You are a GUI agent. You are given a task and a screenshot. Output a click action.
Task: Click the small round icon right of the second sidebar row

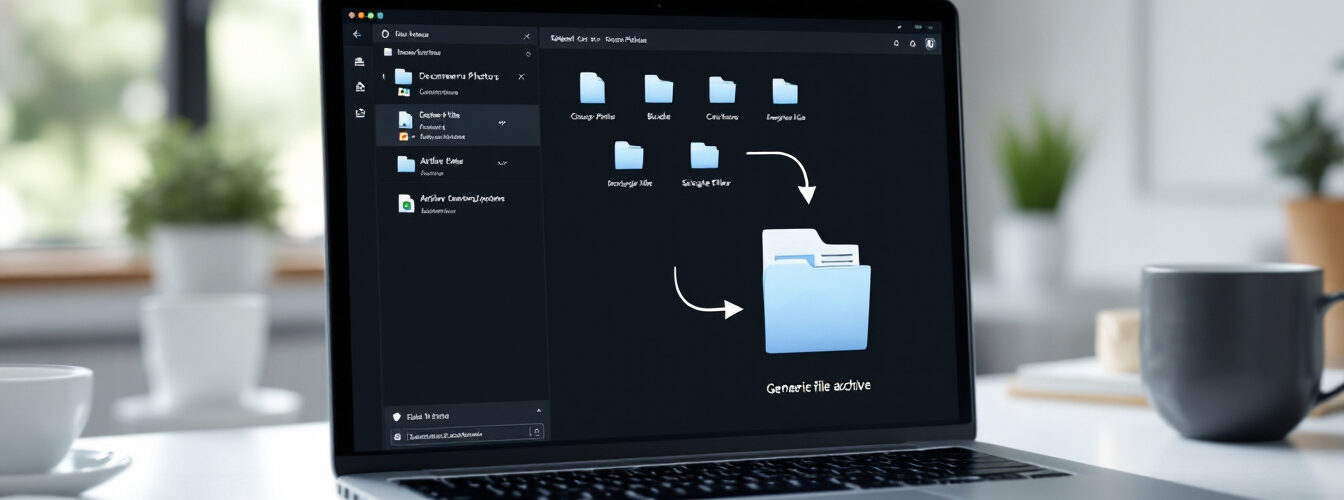click(x=528, y=53)
